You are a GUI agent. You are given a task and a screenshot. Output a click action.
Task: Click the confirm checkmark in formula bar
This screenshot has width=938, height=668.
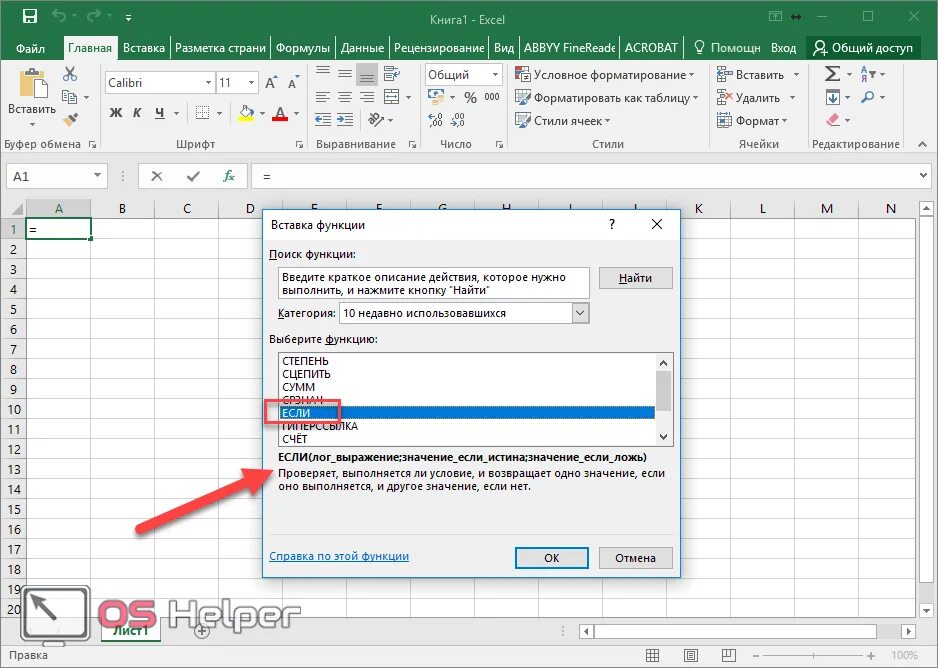[193, 176]
